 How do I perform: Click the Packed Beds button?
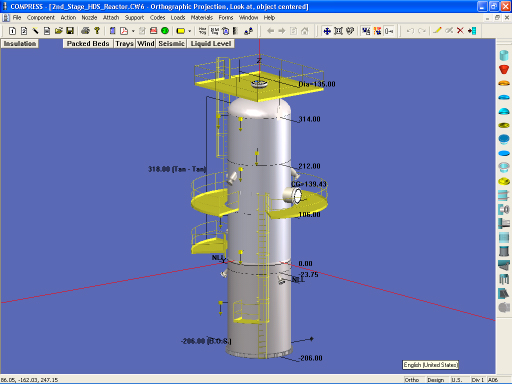click(88, 44)
